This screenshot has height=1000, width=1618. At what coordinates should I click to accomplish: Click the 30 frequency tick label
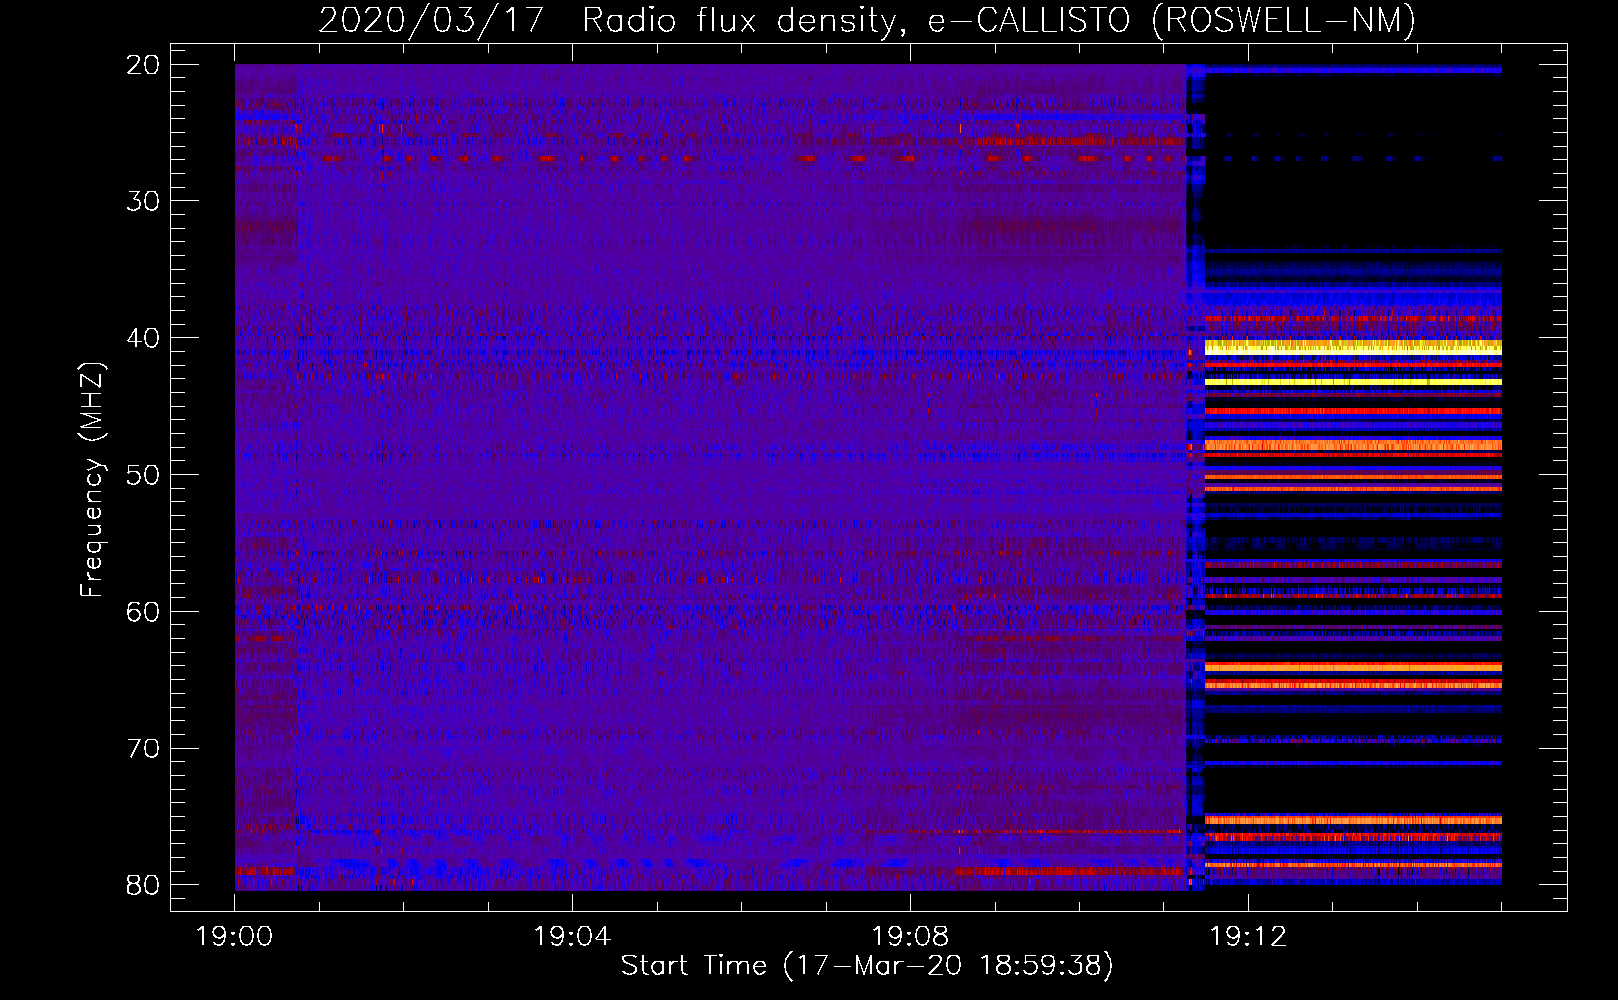(x=144, y=201)
